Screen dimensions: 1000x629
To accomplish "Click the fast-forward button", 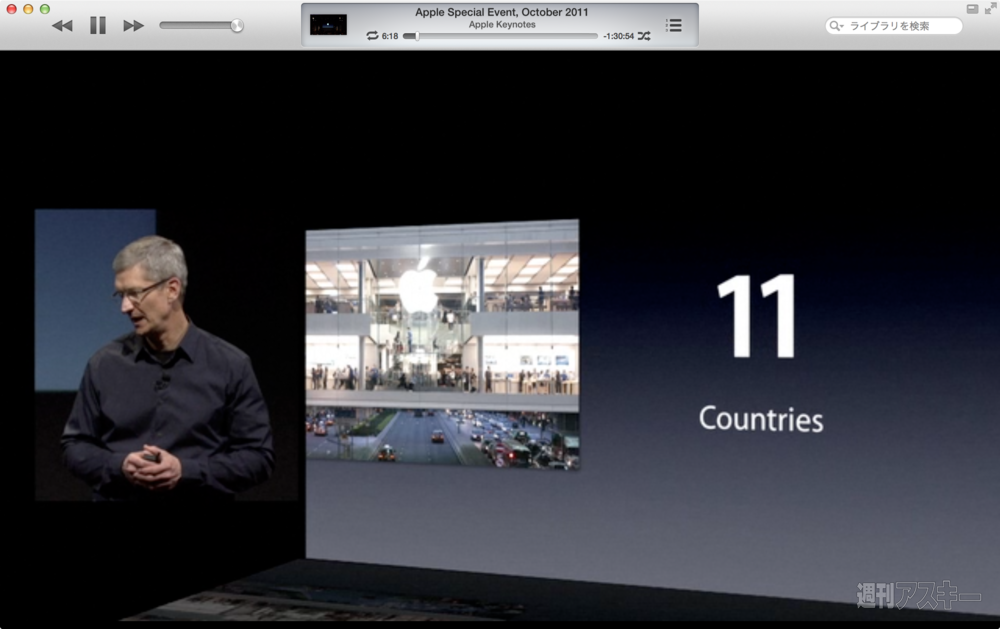I will pyautogui.click(x=133, y=25).
